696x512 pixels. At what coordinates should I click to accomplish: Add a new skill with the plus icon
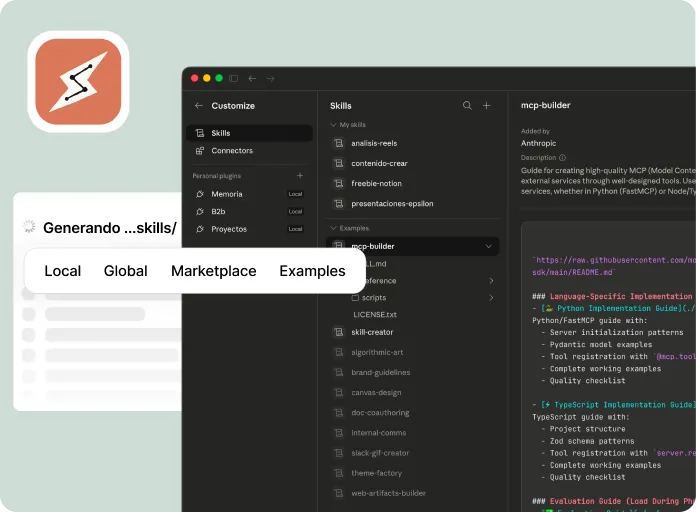pos(486,106)
